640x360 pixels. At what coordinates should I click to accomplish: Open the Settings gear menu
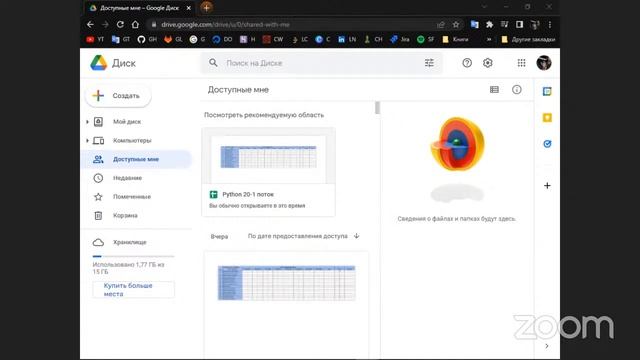488,63
